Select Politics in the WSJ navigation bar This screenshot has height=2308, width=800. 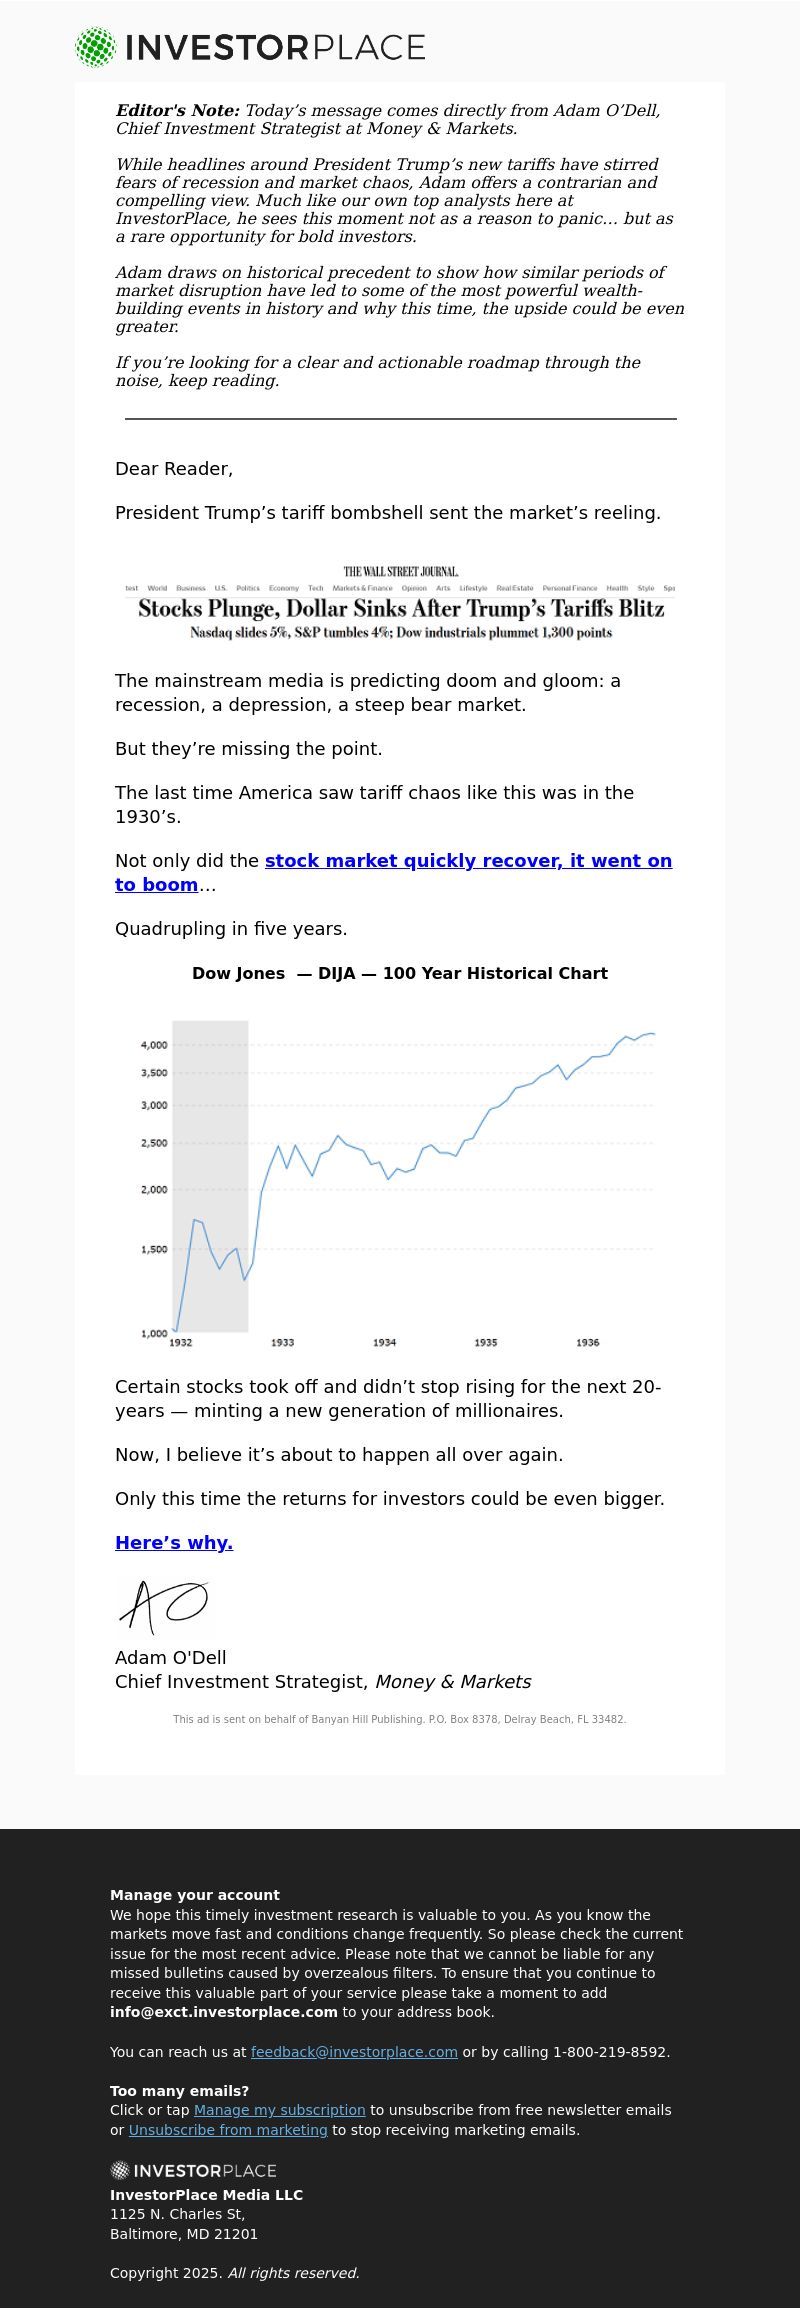click(248, 588)
